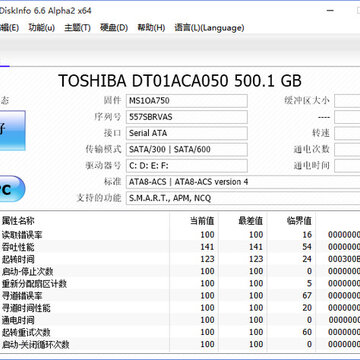Click worst value 100 of 读取错误率
The image size is (360, 360).
256,235
